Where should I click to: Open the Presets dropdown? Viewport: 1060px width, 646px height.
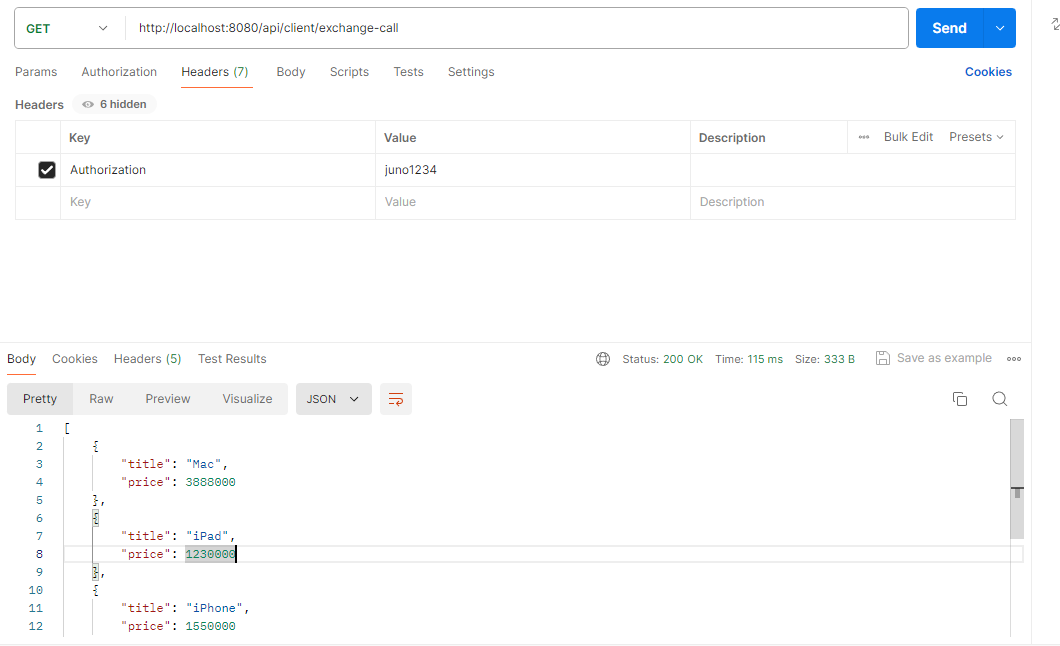[976, 137]
